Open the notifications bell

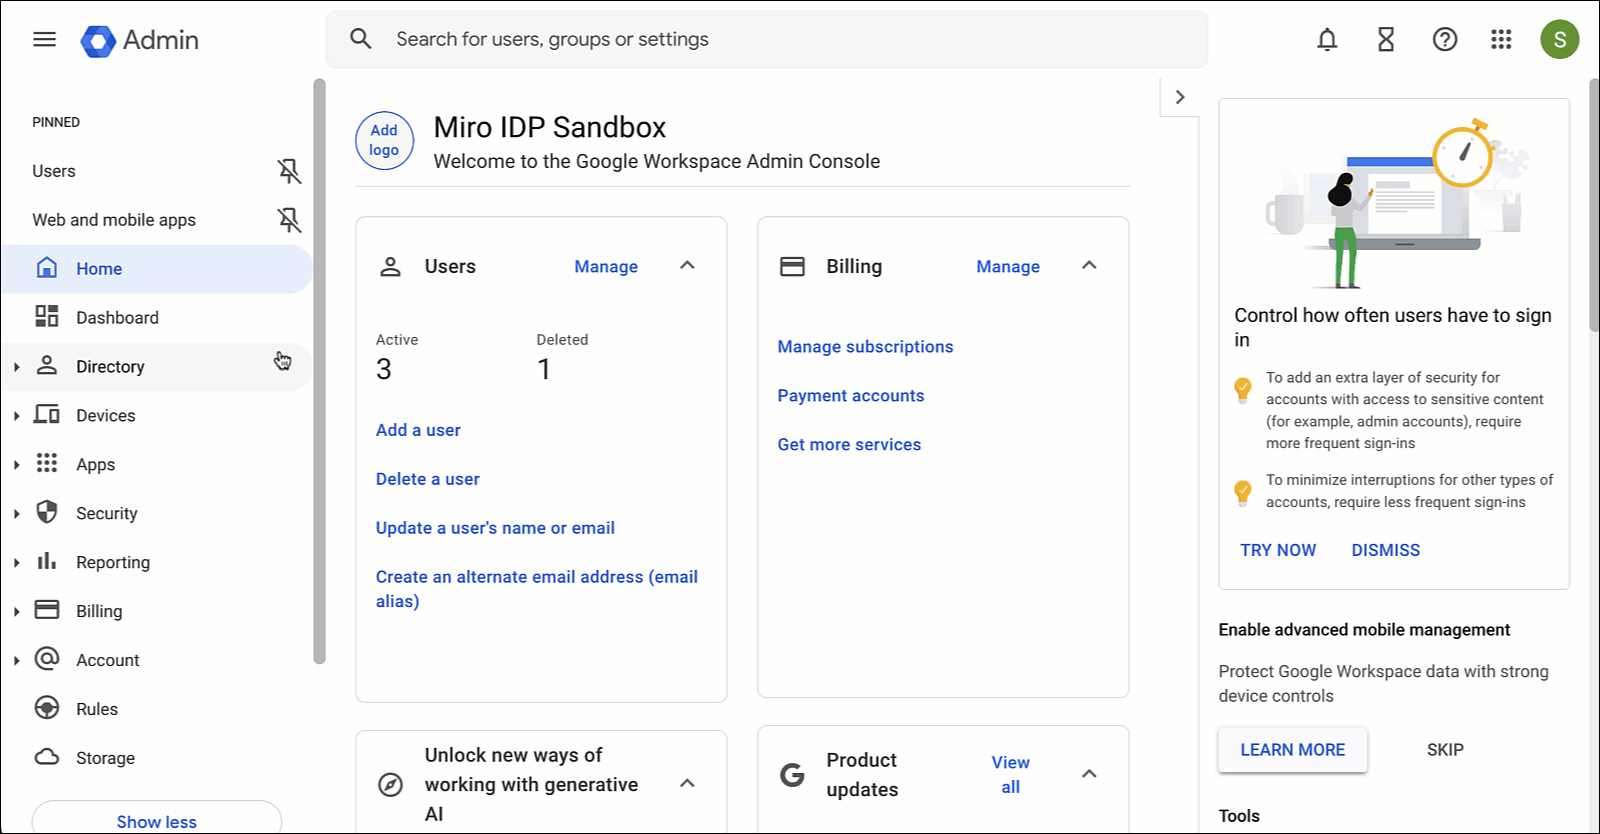pos(1327,40)
